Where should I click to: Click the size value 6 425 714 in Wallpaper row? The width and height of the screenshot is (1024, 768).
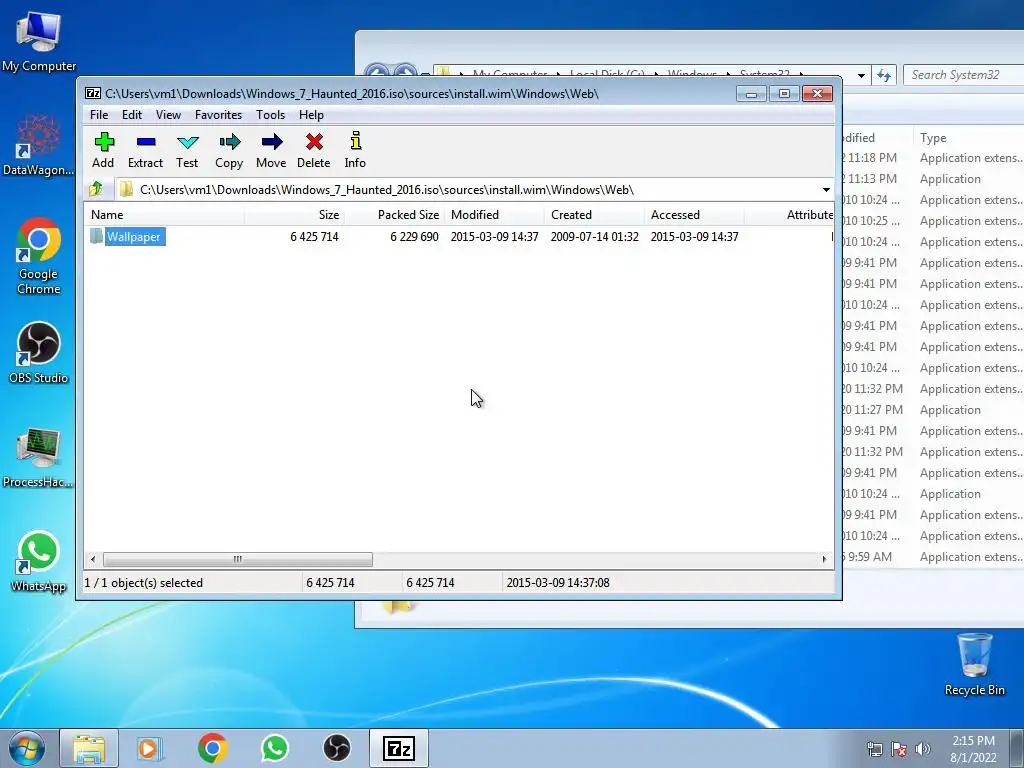(314, 236)
